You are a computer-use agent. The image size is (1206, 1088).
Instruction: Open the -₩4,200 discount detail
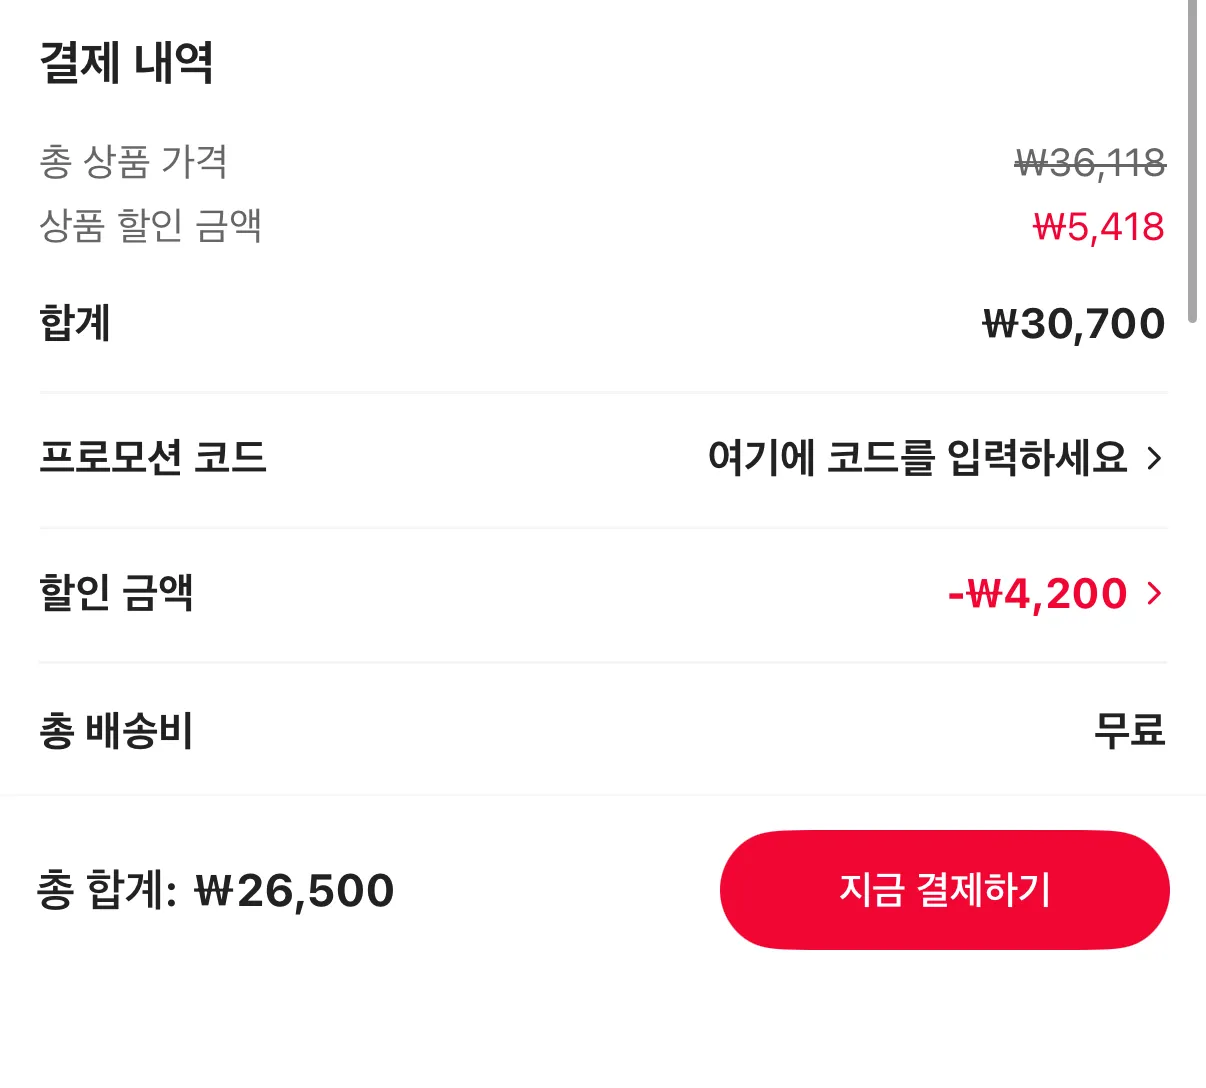1037,594
